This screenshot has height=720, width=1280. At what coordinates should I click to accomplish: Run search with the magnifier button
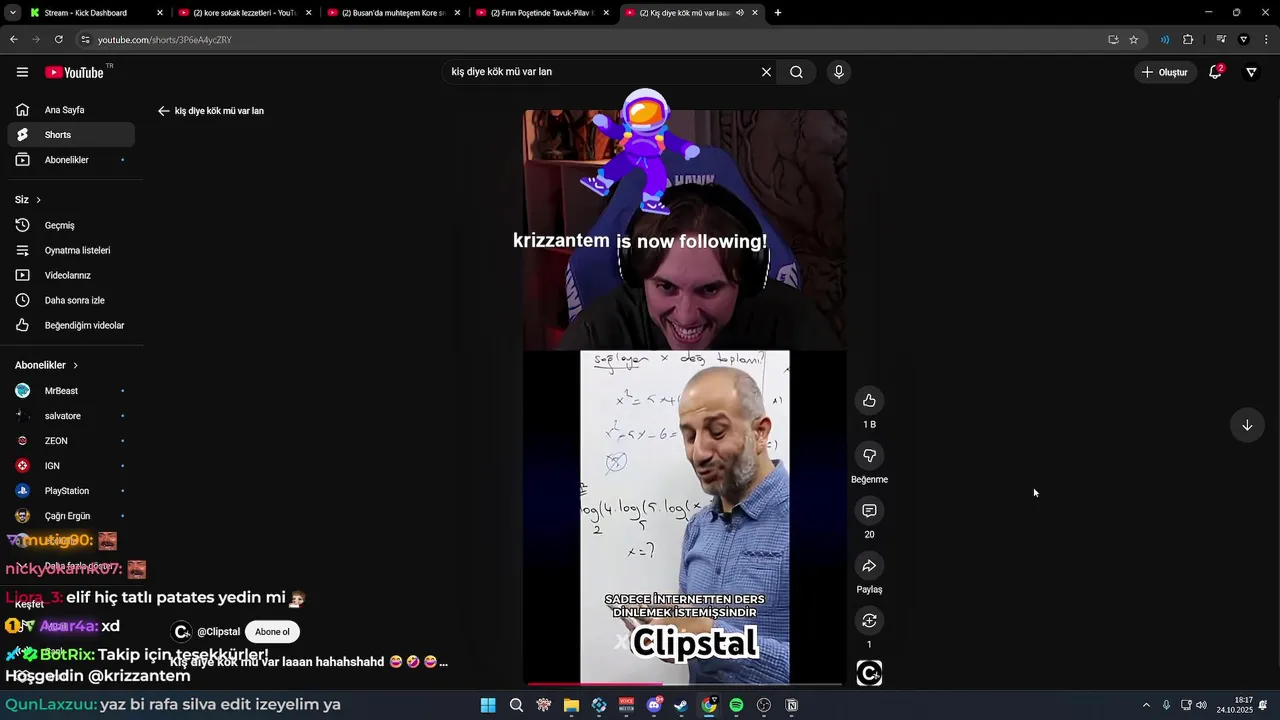click(796, 72)
